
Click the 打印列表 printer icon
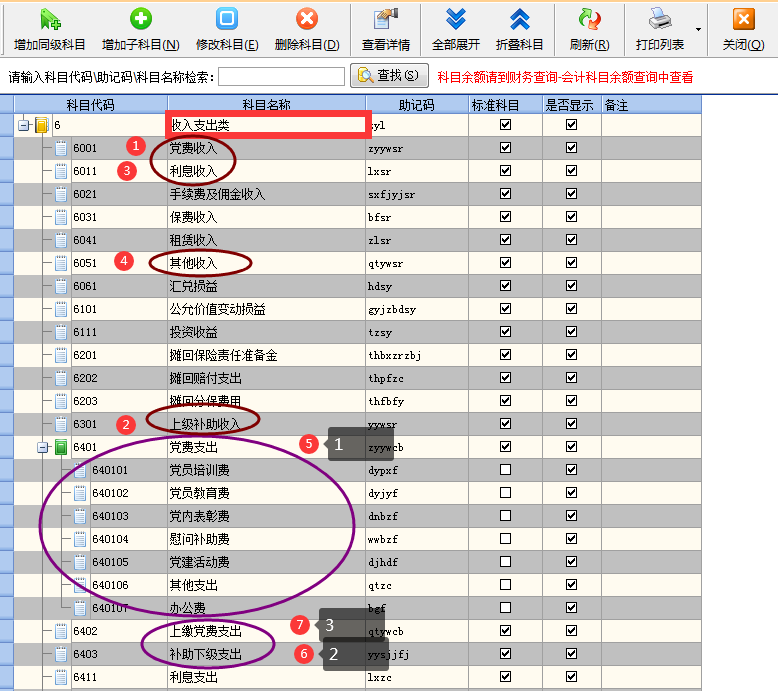pyautogui.click(x=660, y=19)
